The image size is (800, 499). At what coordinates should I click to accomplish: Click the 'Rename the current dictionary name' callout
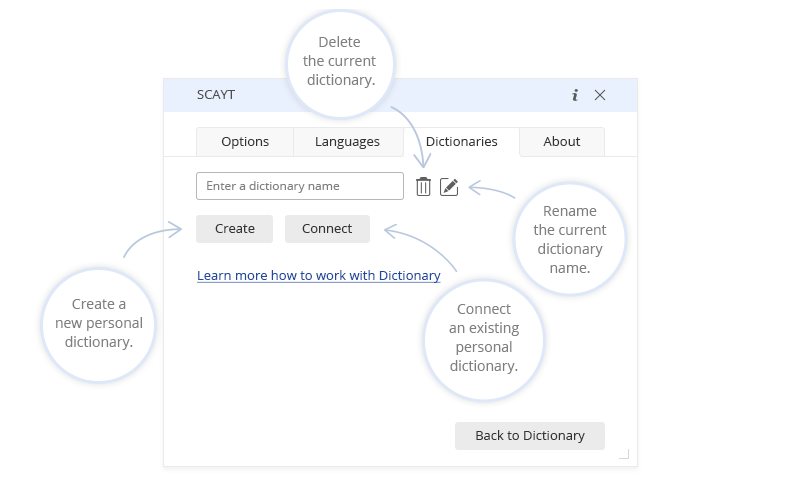point(570,239)
